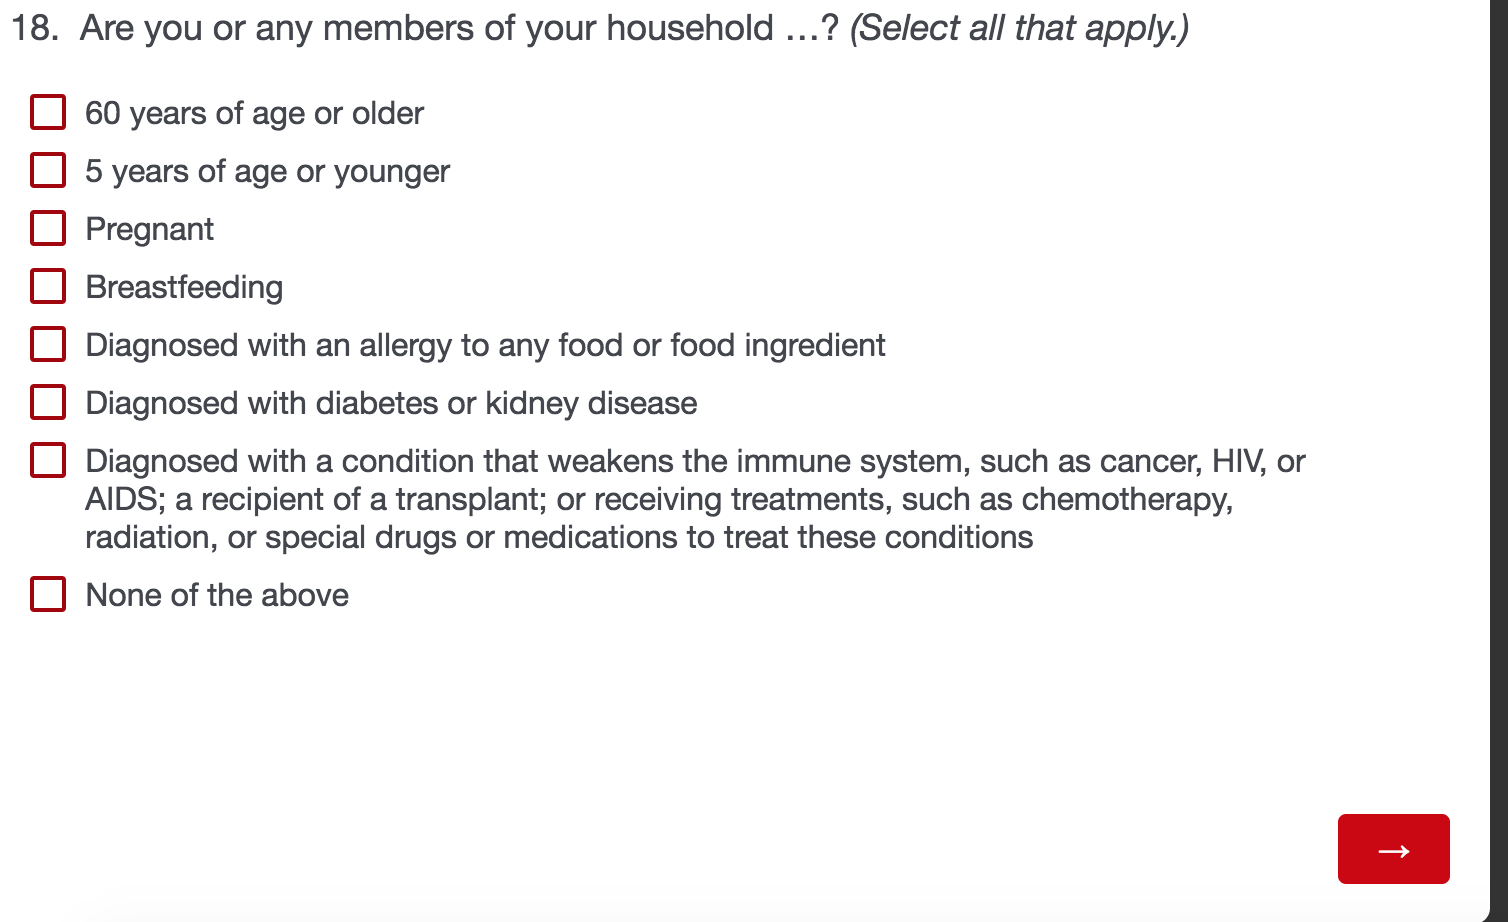The image size is (1508, 922).
Task: Click the "None of the above" label text
Action: point(217,595)
